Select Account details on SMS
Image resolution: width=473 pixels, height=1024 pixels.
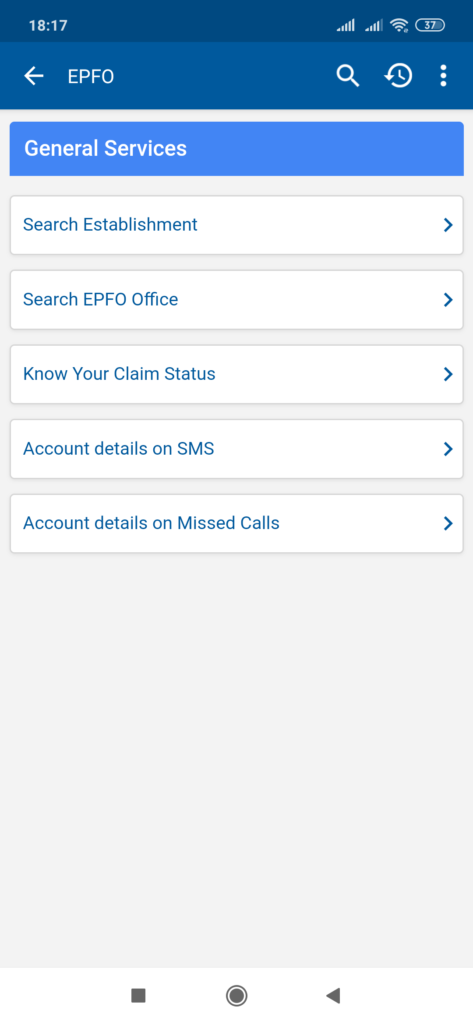[x=236, y=449]
